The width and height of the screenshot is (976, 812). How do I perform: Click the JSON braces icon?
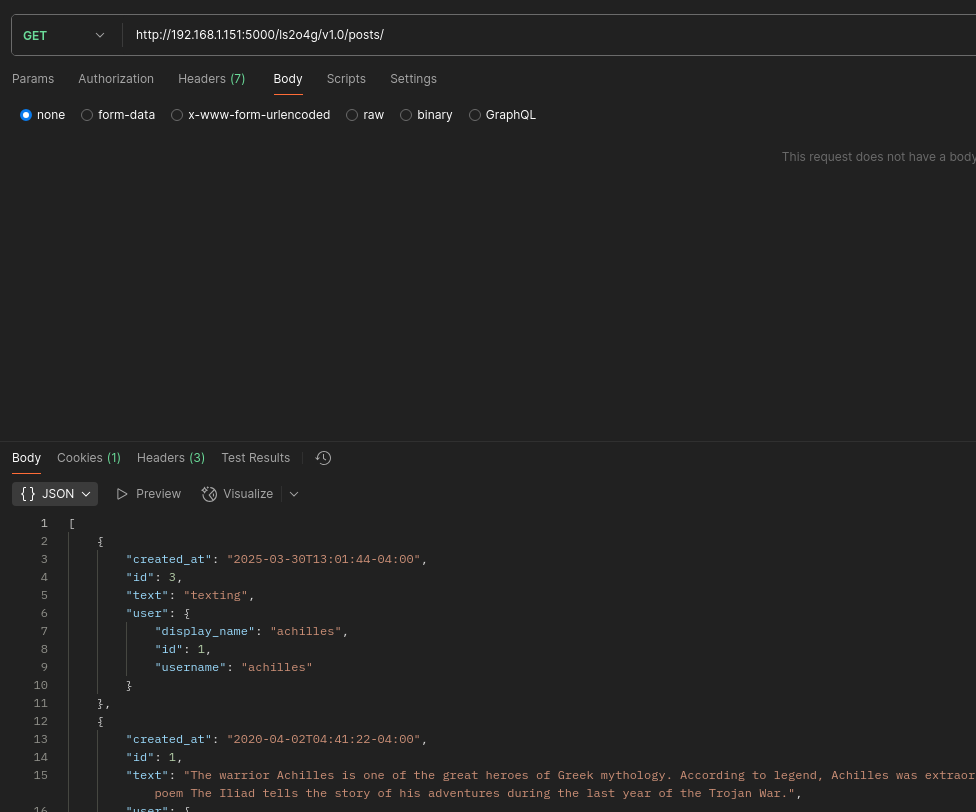[28, 494]
